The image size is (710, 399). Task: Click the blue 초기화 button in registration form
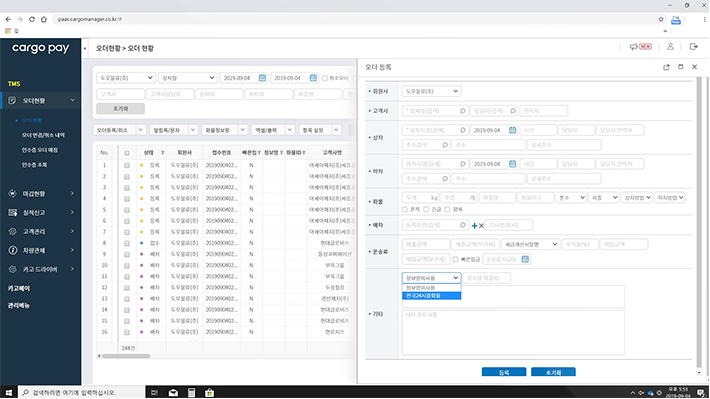point(553,372)
